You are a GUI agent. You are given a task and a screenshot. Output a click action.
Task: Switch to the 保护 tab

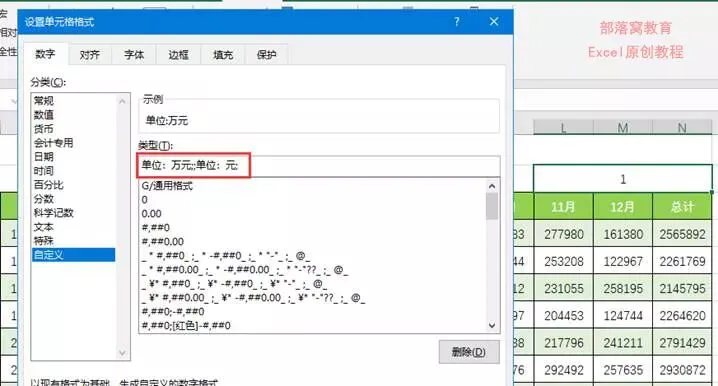[267, 55]
